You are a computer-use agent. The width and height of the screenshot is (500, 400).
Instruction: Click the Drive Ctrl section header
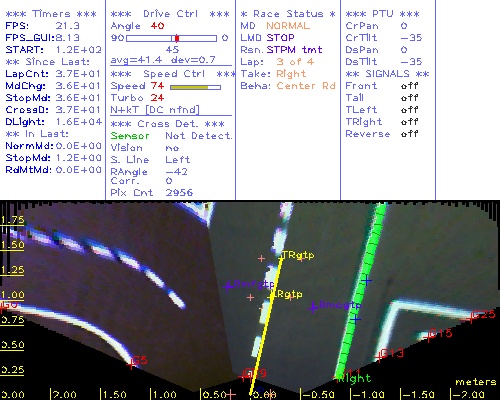170,14
